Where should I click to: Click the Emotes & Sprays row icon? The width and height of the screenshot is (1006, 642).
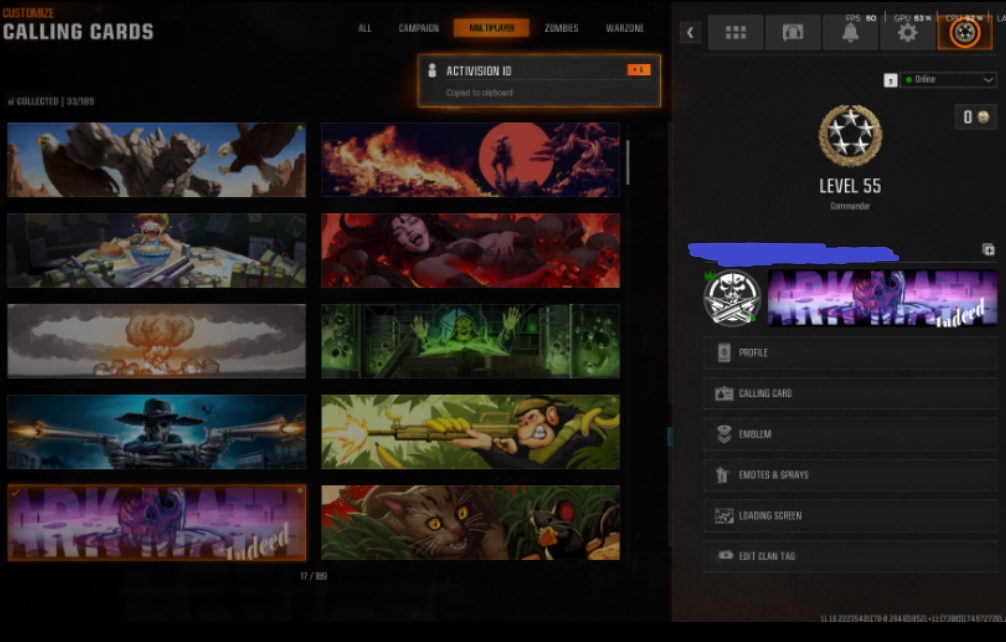coord(722,475)
